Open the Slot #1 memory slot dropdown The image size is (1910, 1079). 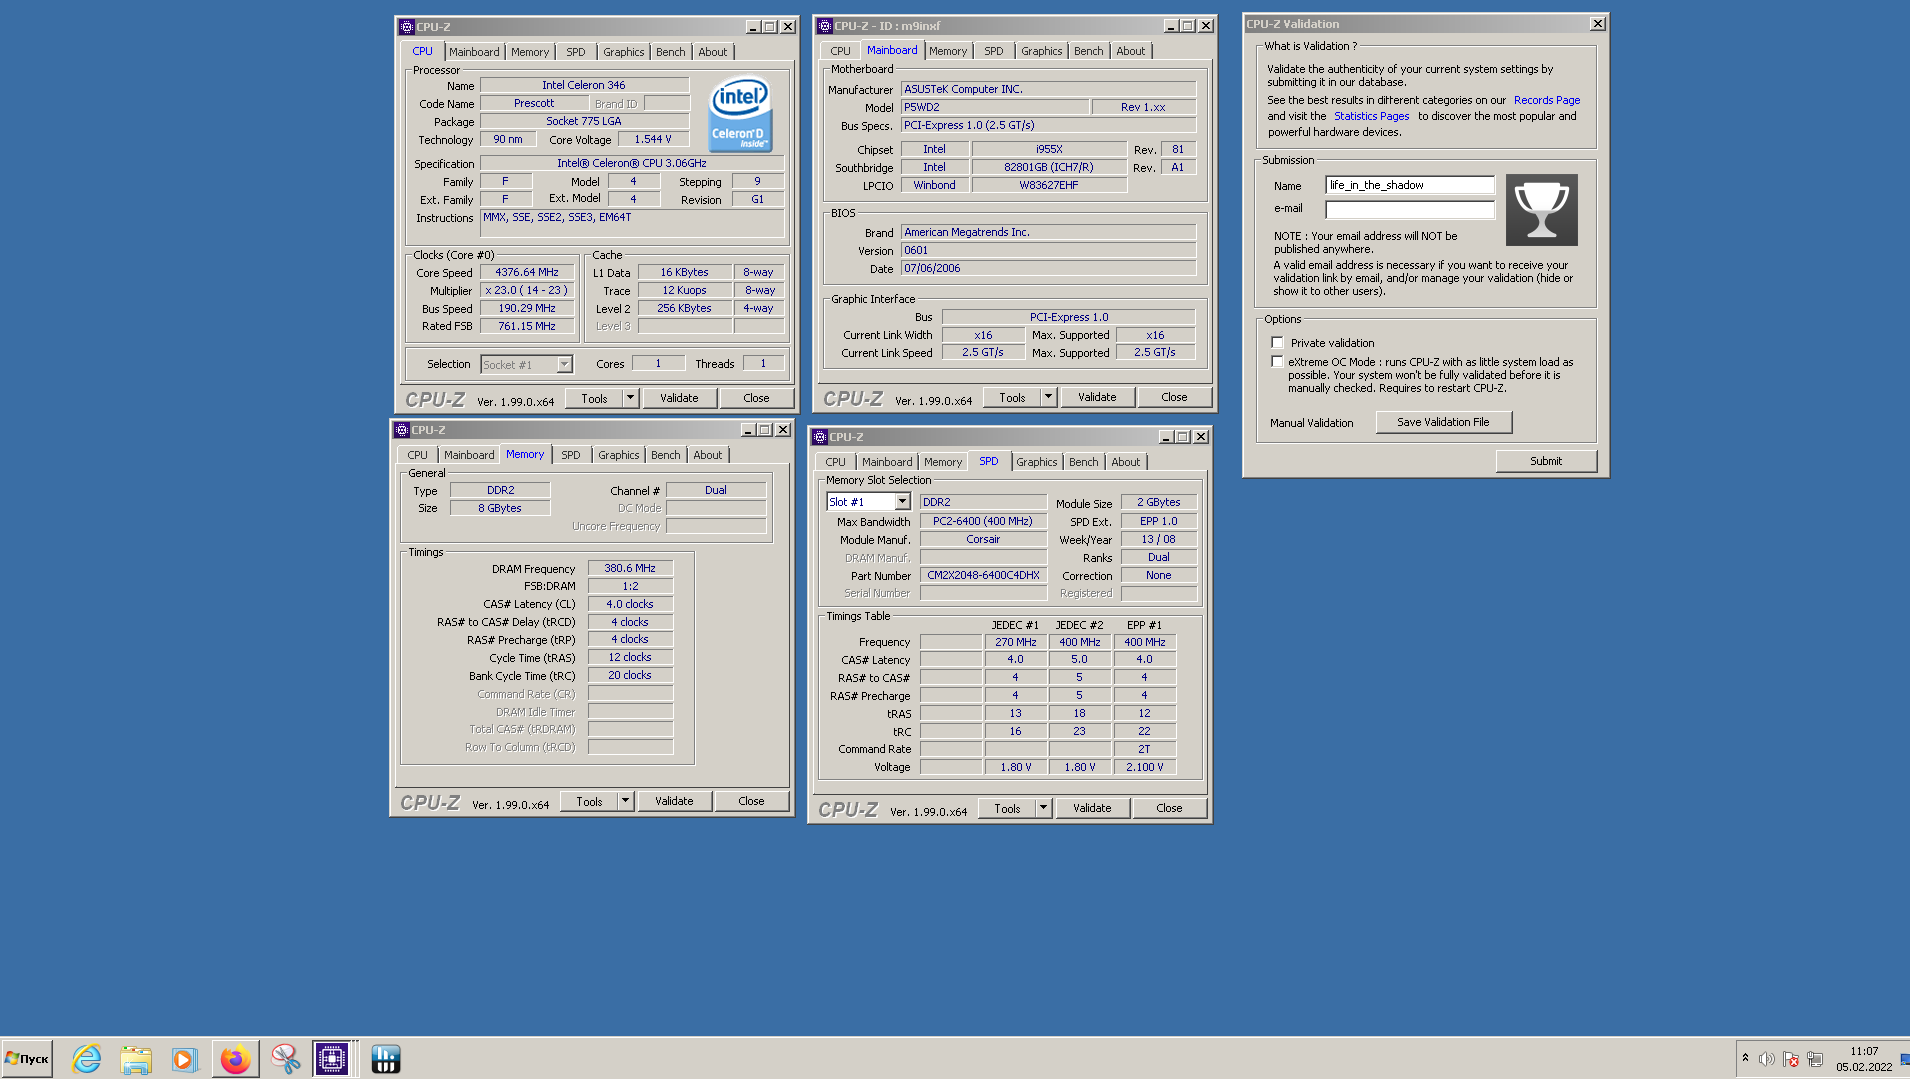(902, 502)
